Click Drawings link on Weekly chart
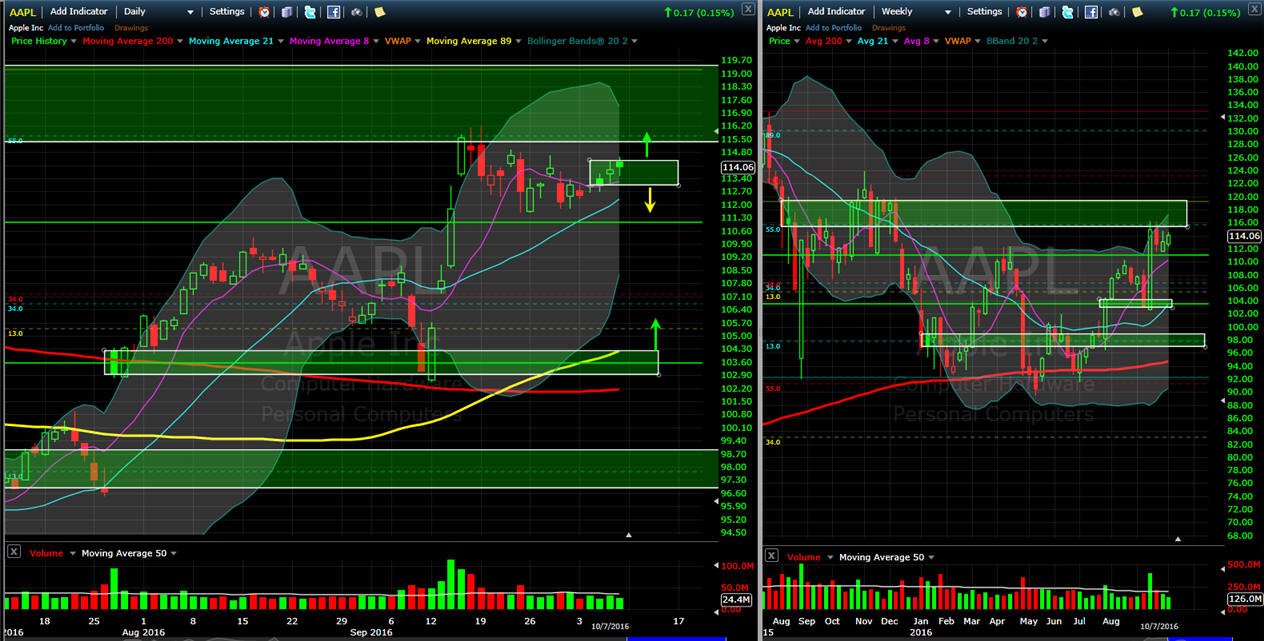Screen dimensions: 1264x641 (x=889, y=28)
